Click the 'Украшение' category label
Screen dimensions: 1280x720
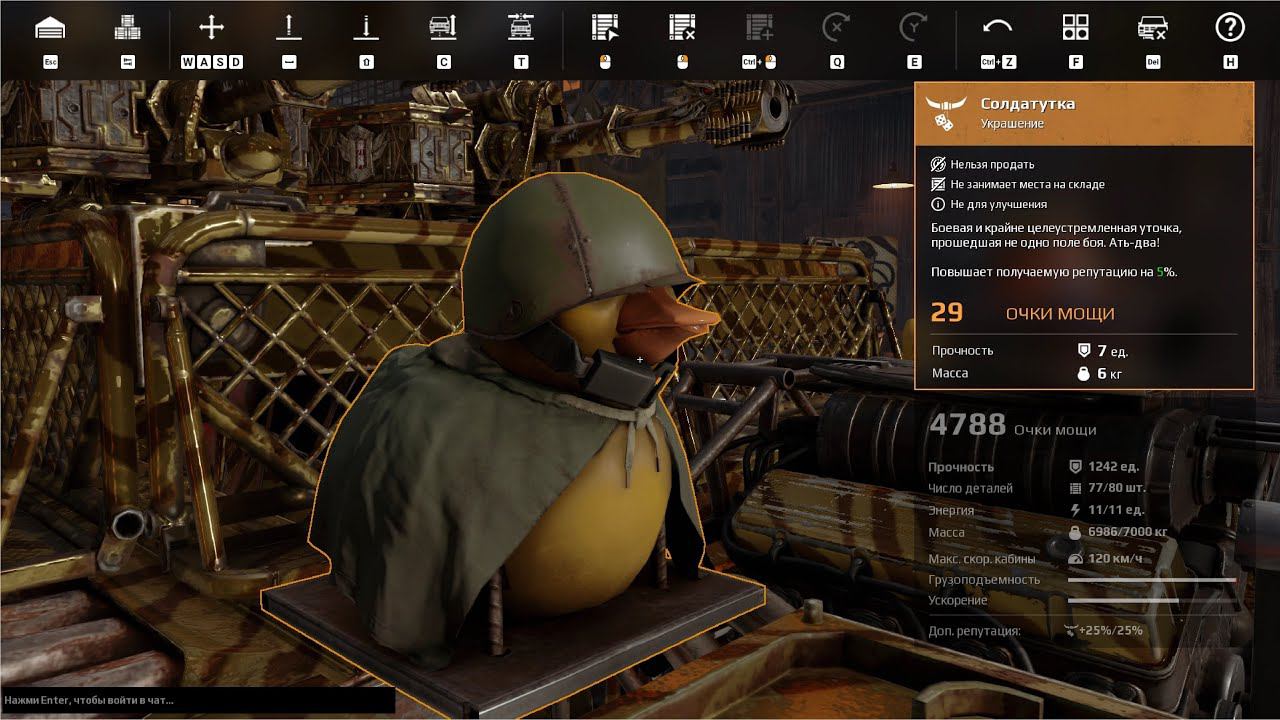[x=1012, y=124]
